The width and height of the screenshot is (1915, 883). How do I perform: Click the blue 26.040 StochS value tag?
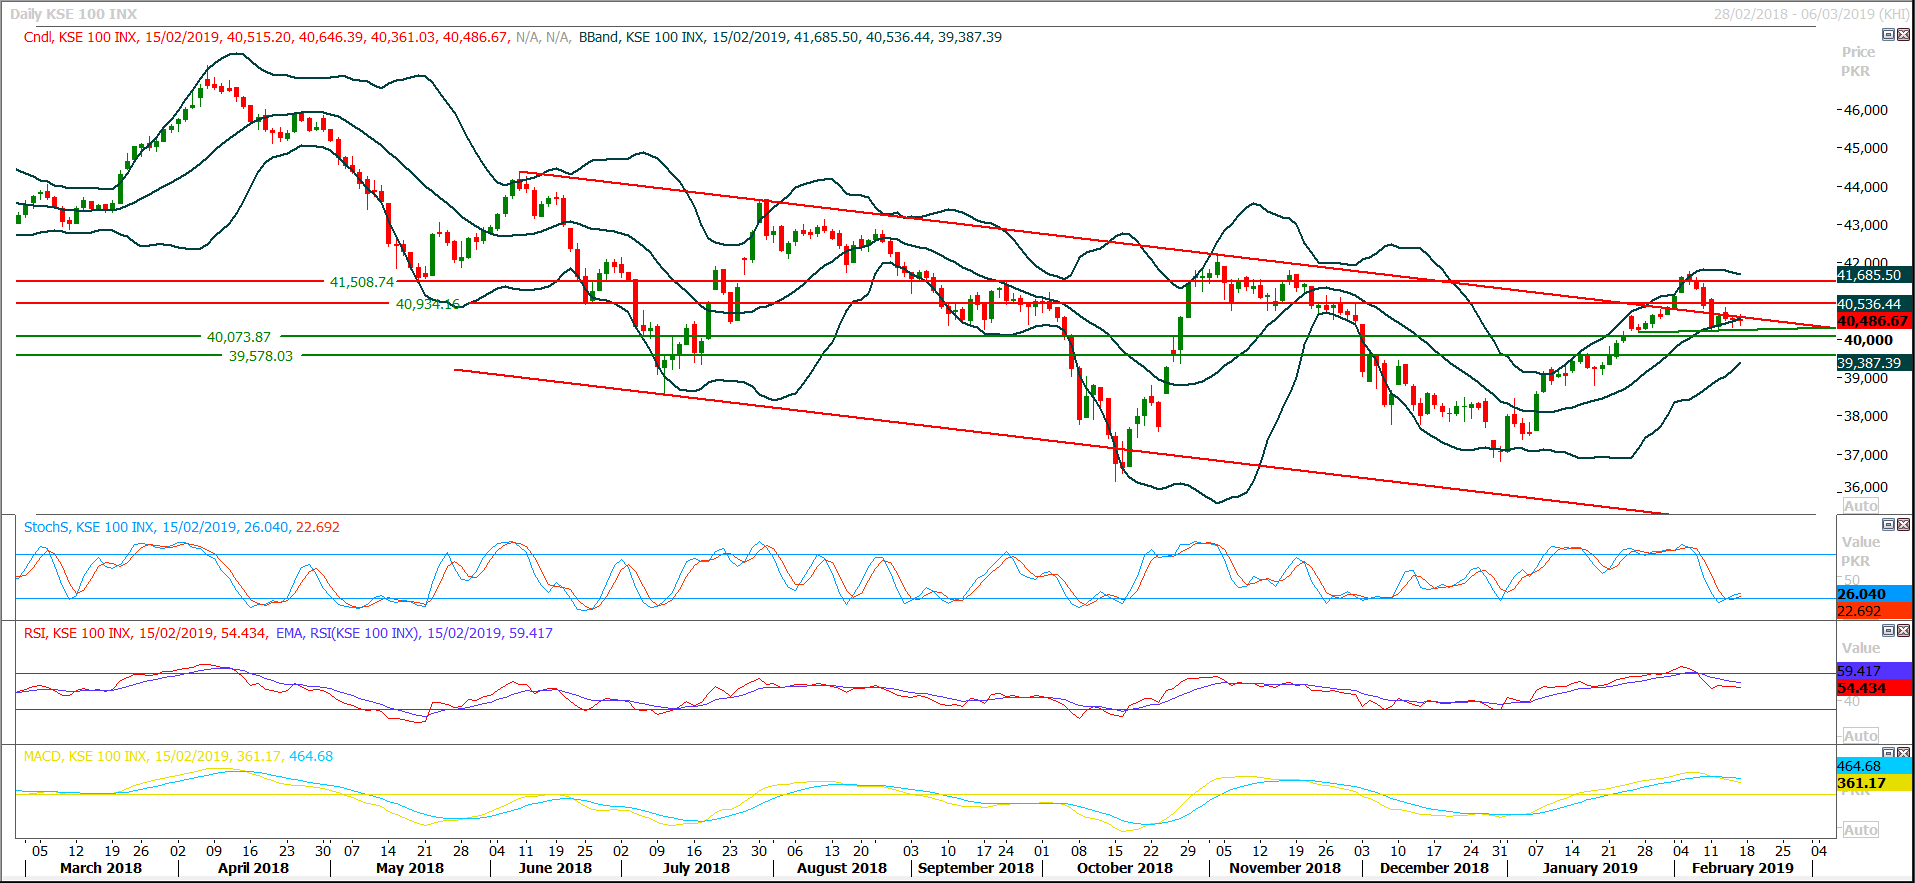click(1875, 594)
